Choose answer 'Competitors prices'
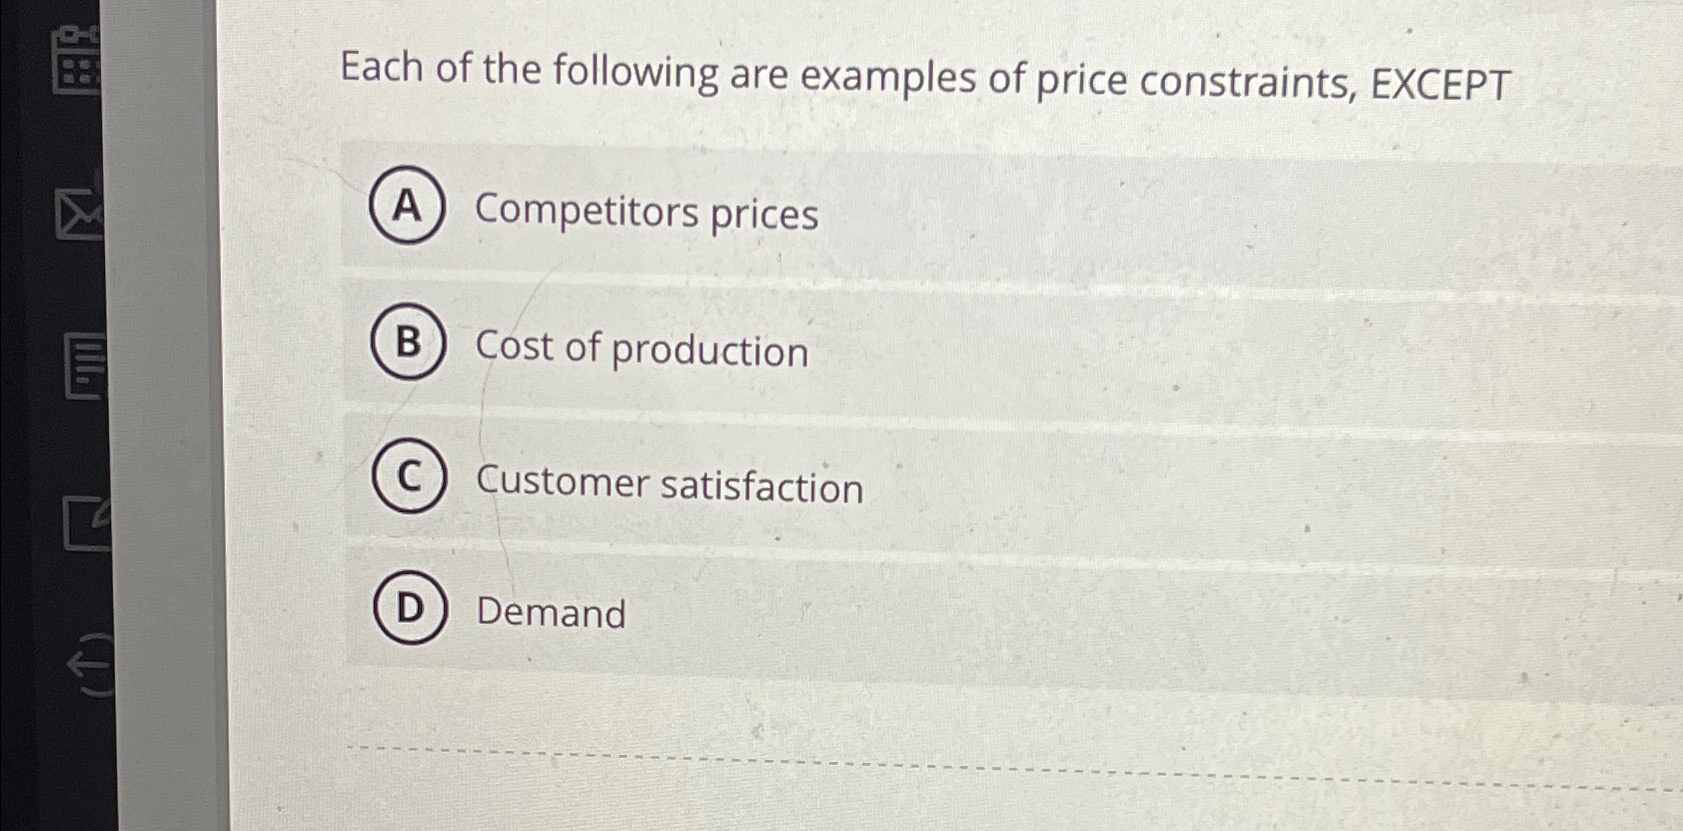Image resolution: width=1683 pixels, height=831 pixels. (x=646, y=213)
